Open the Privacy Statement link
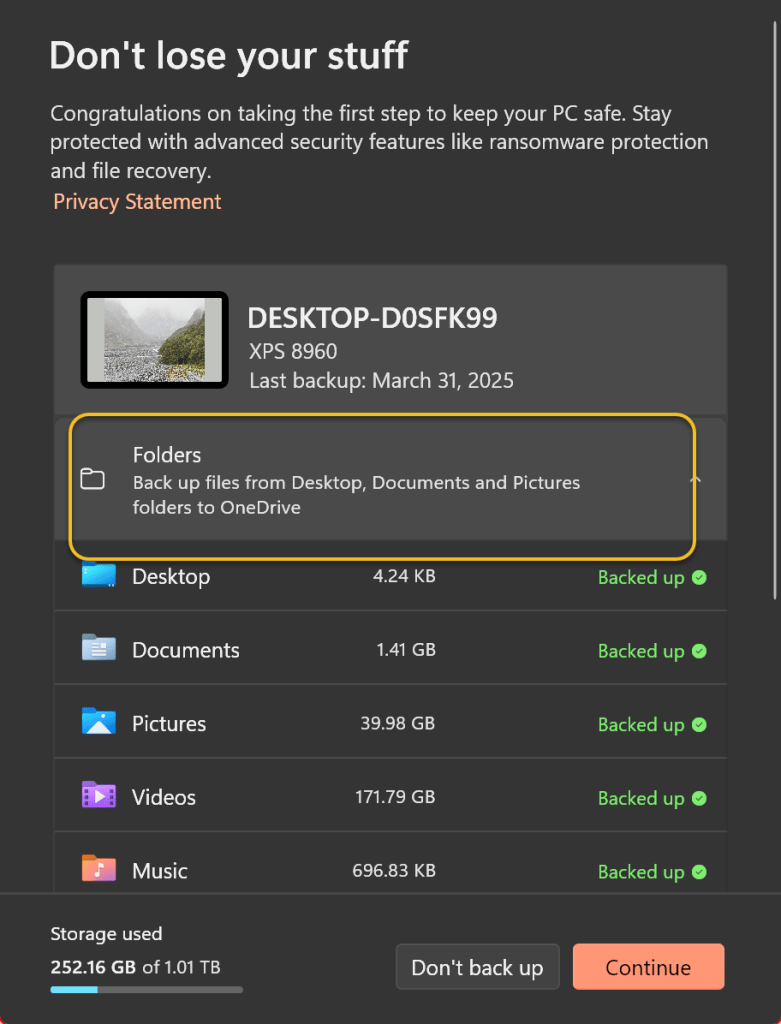This screenshot has width=781, height=1024. (x=137, y=202)
